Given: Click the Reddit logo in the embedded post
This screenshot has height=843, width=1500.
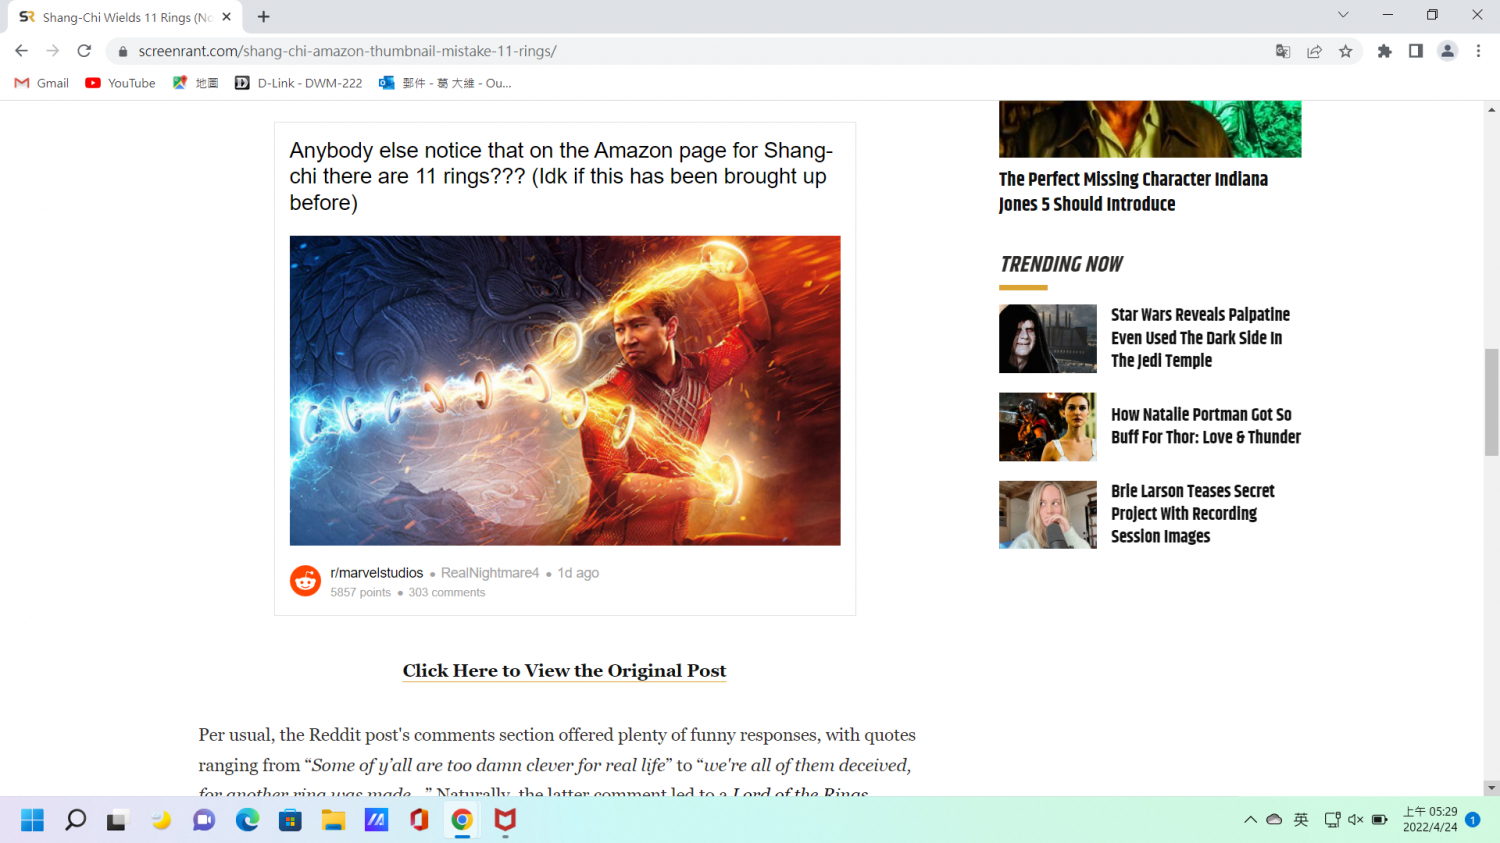Looking at the screenshot, I should 305,580.
